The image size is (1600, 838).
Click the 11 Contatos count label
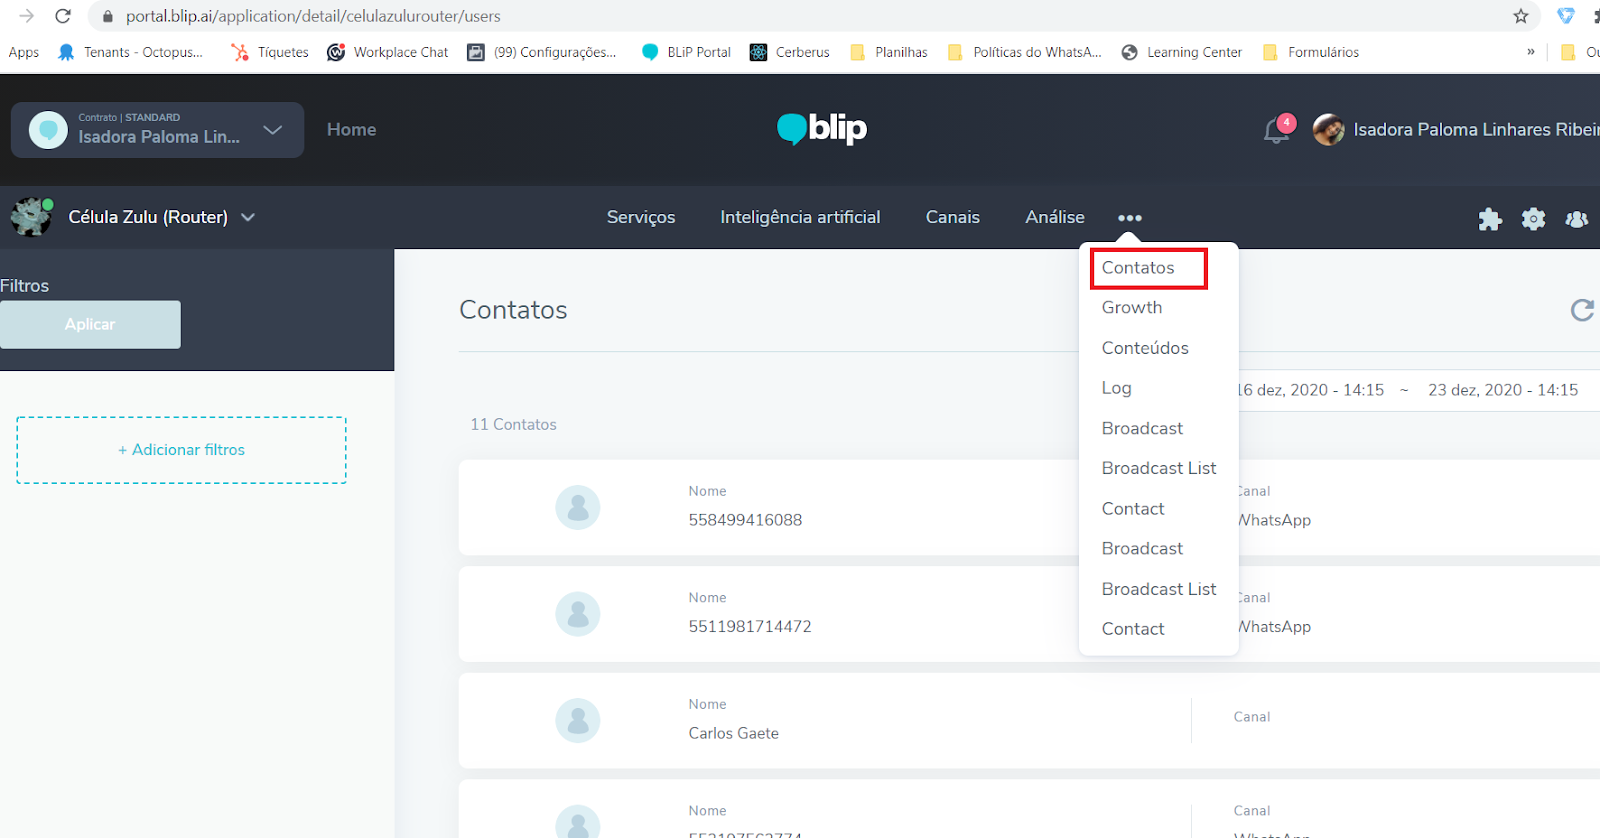coord(513,425)
